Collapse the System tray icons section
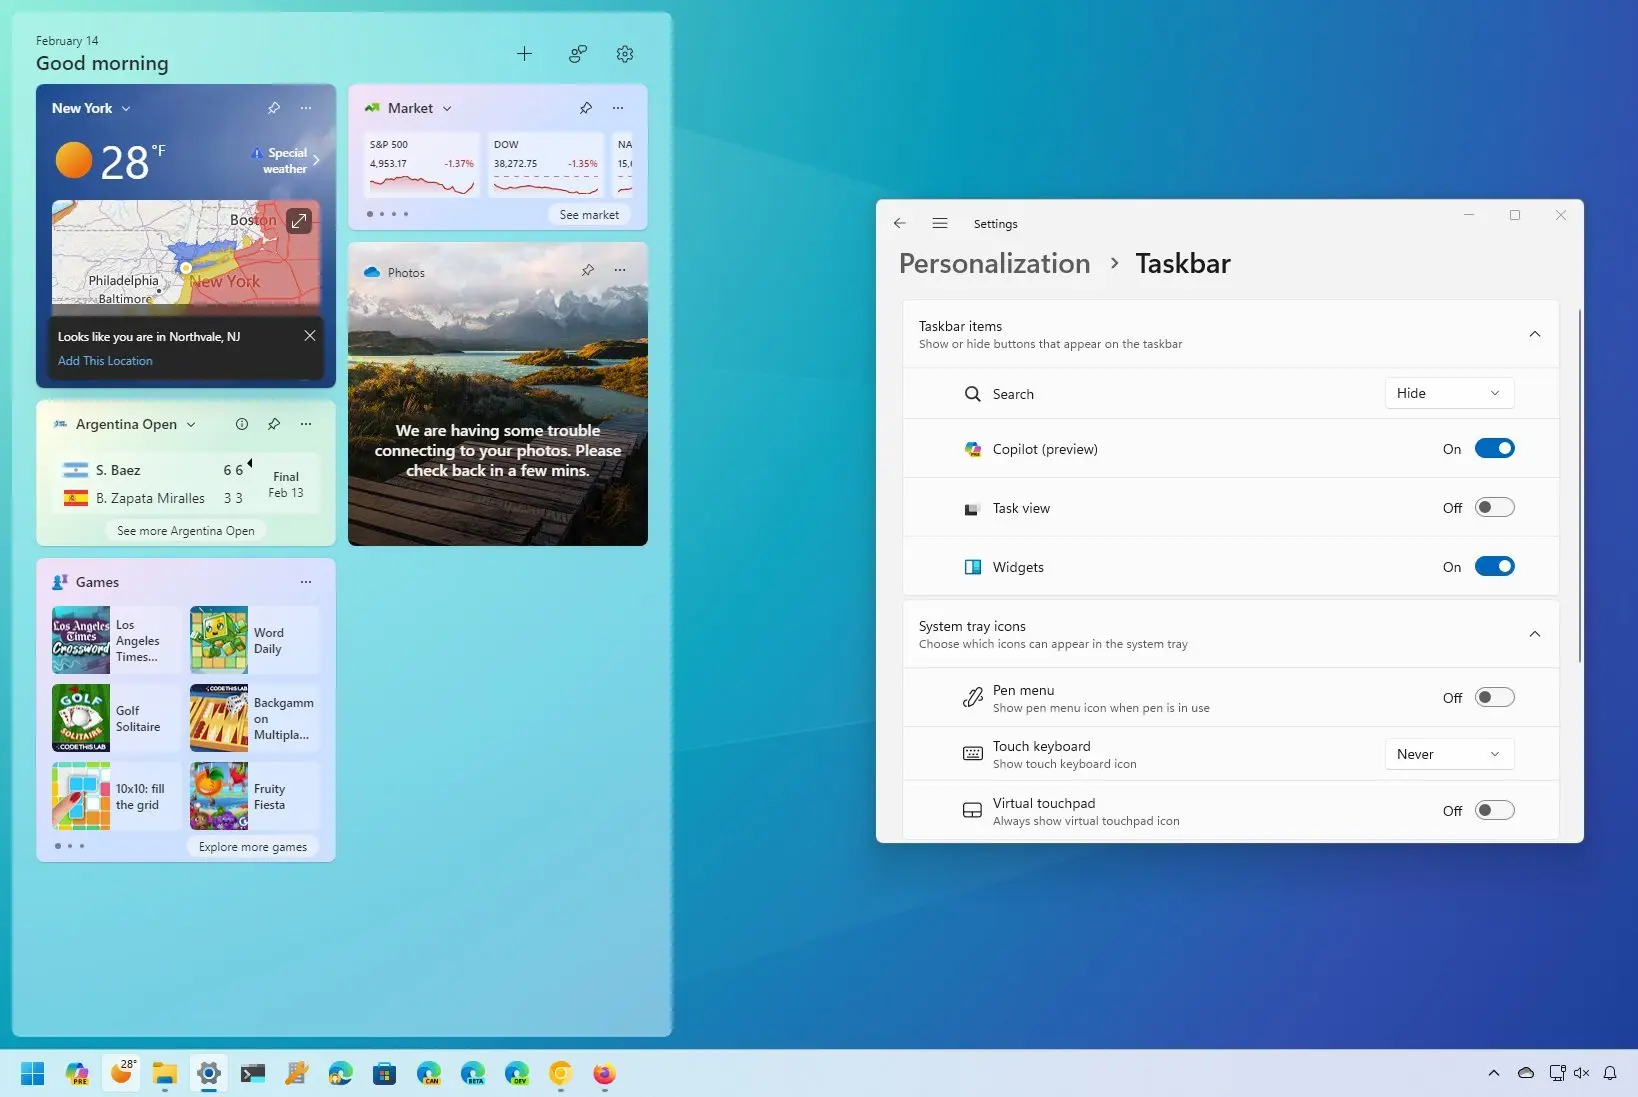Viewport: 1638px width, 1097px height. [1535, 633]
